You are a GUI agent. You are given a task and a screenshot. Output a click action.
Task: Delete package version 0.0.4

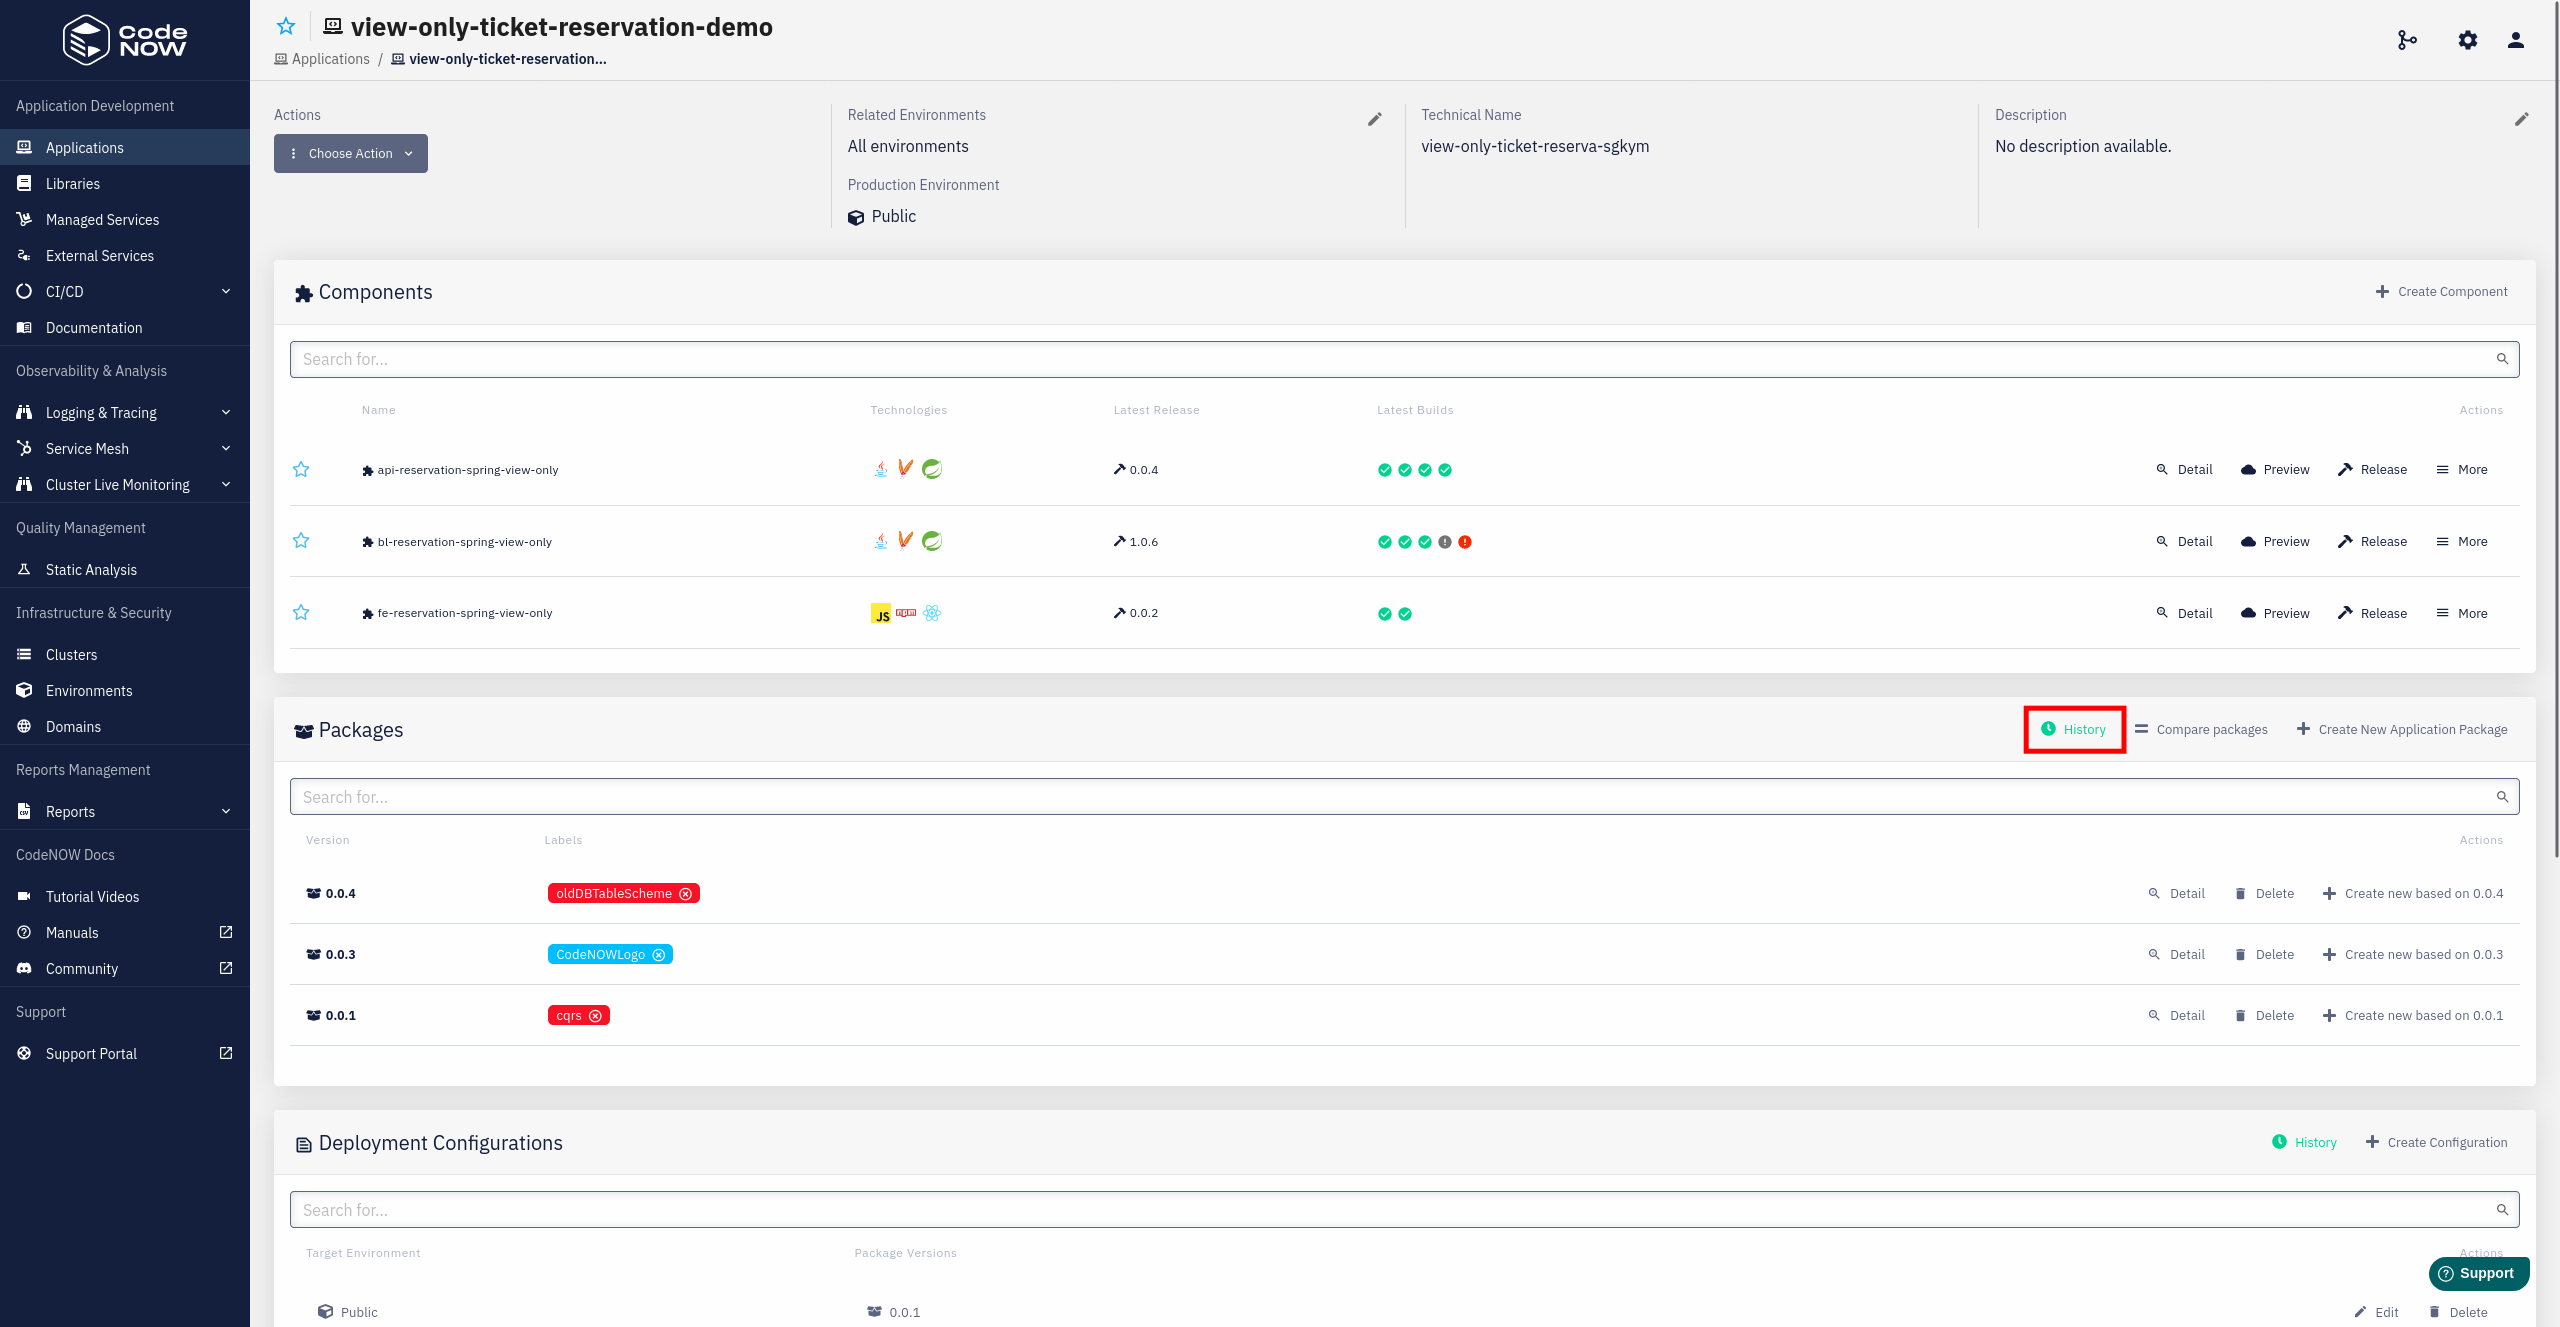pos(2264,894)
